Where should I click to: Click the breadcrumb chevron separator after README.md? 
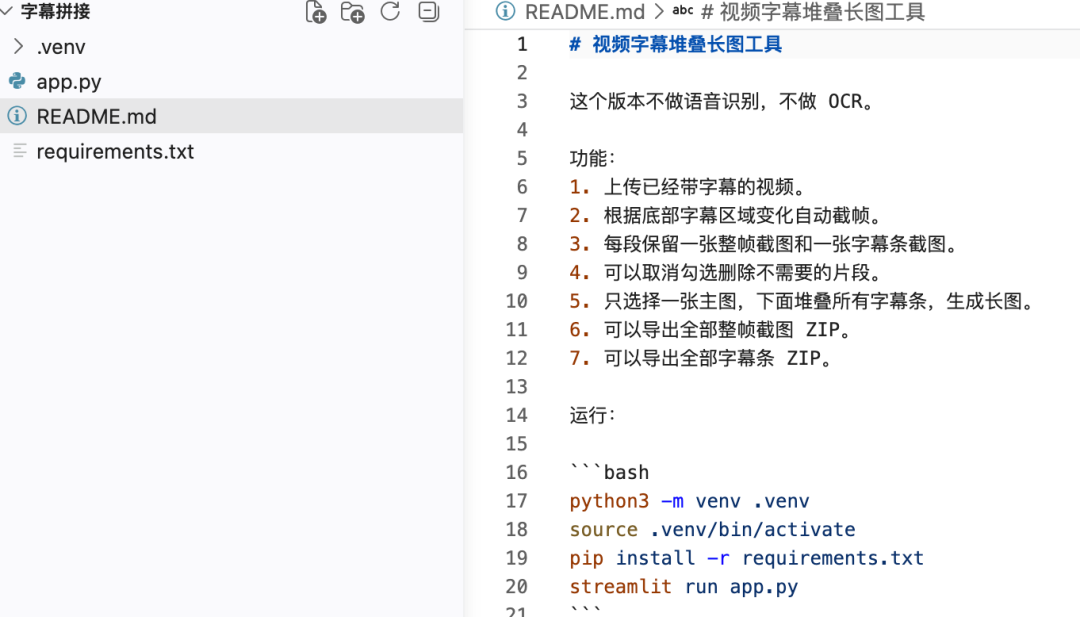[658, 12]
